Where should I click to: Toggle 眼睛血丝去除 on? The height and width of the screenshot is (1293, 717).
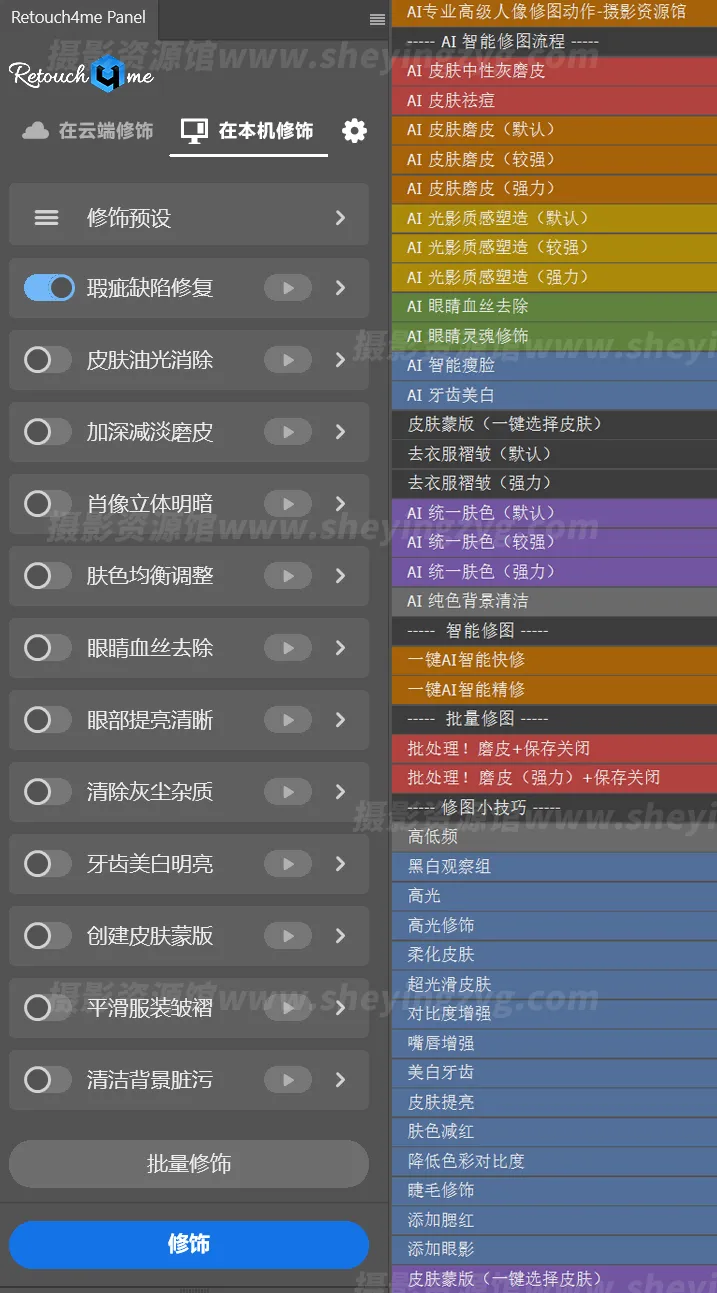[x=49, y=648]
